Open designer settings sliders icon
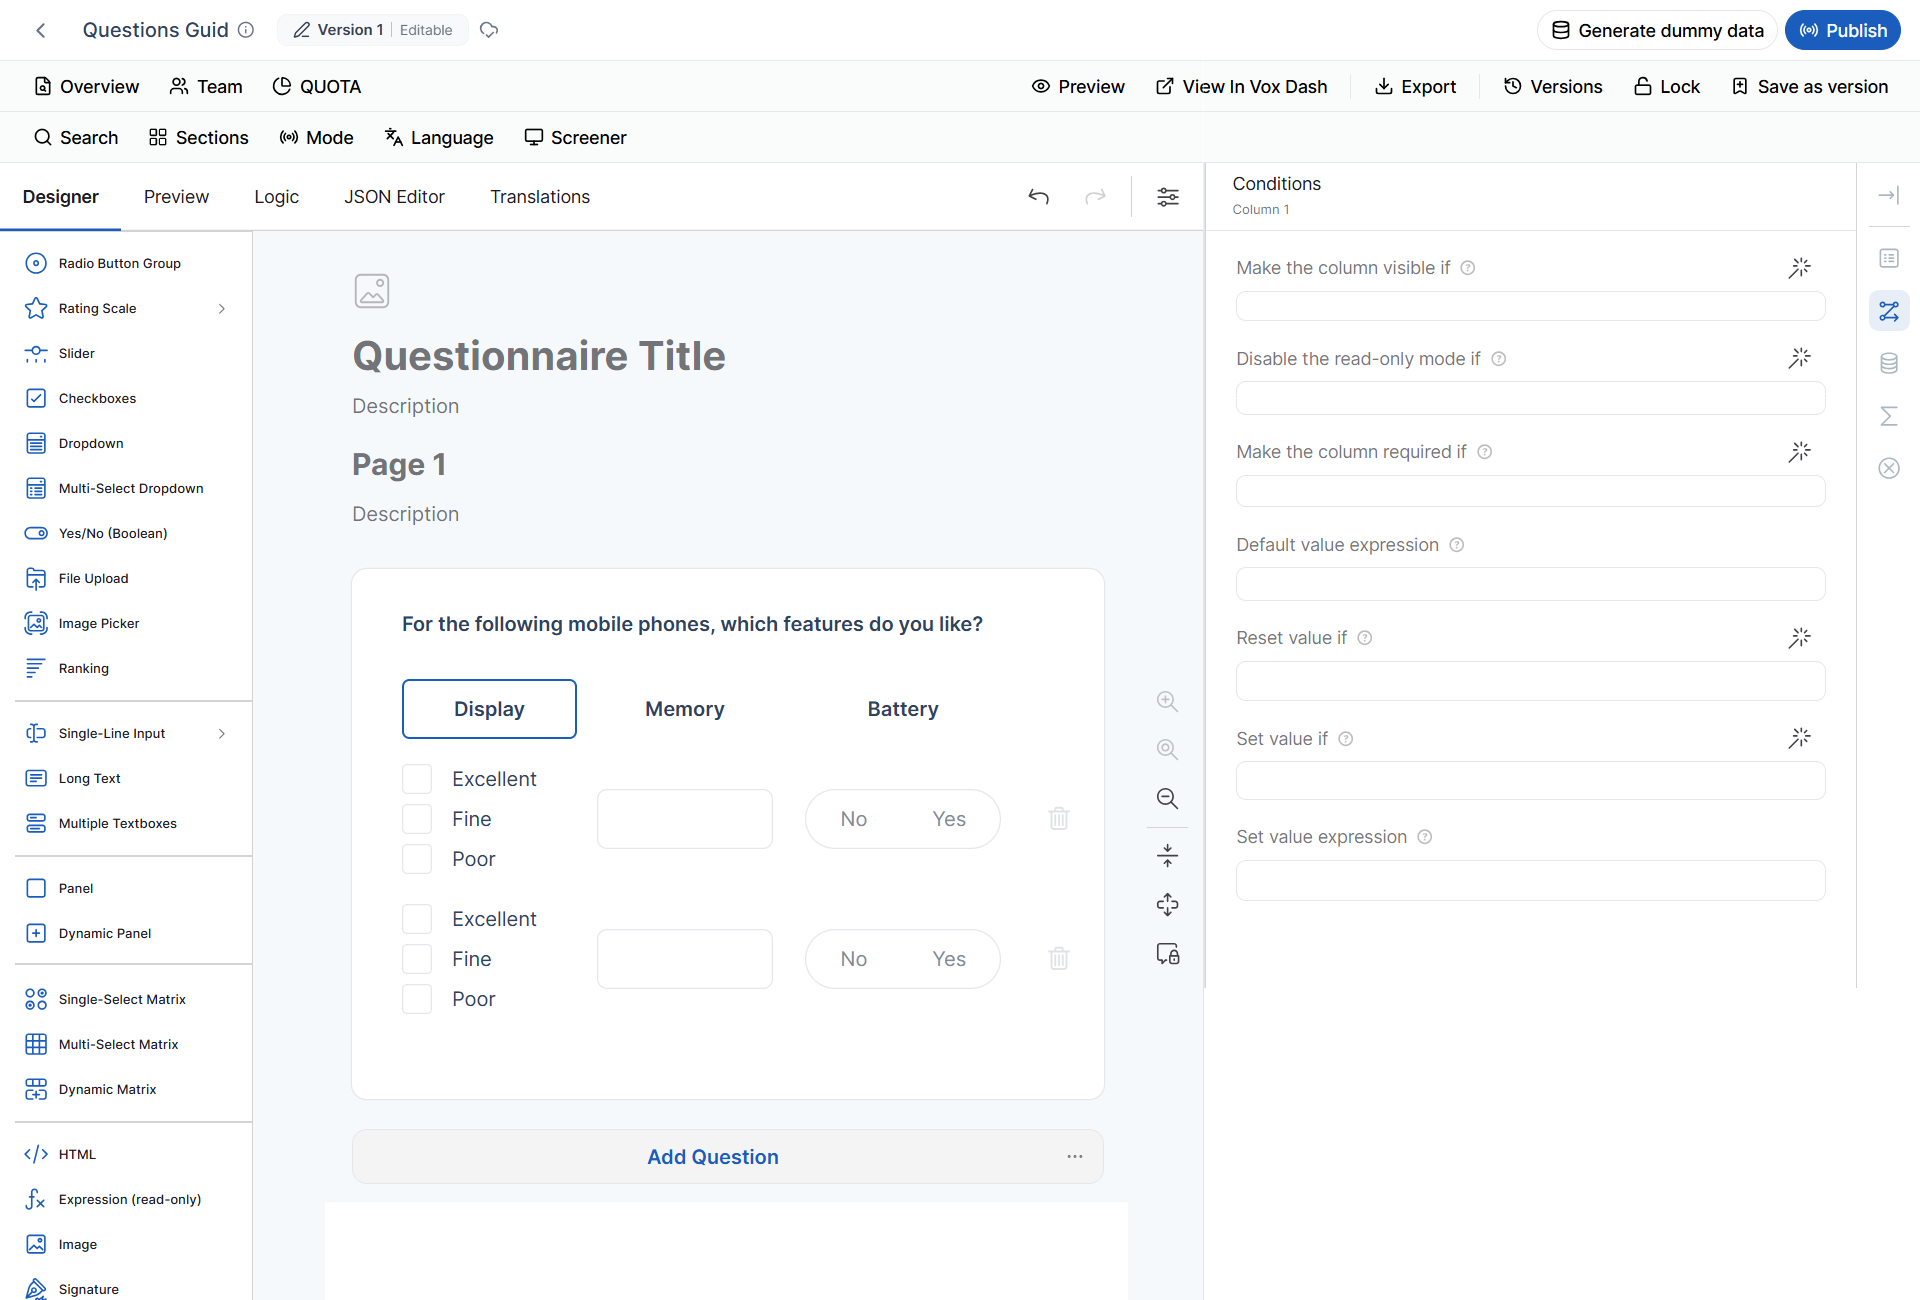 (x=1168, y=197)
